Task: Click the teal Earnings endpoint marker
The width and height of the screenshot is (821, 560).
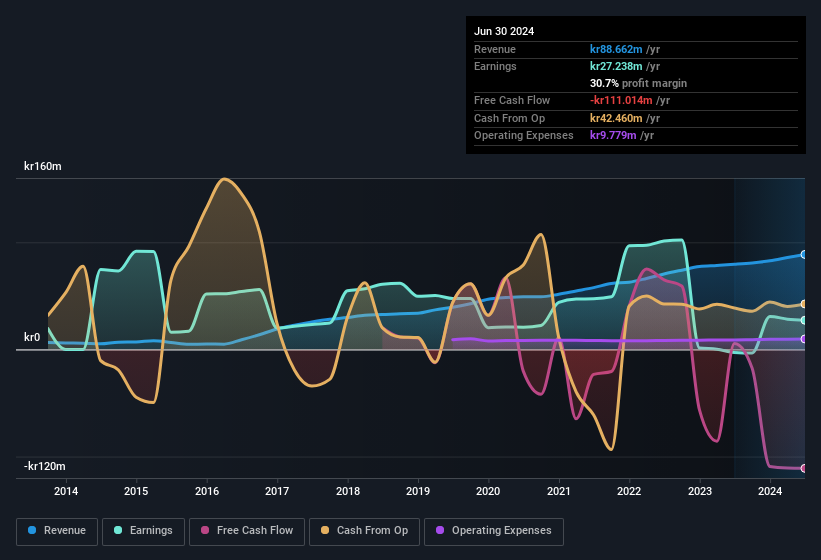Action: pyautogui.click(x=804, y=320)
